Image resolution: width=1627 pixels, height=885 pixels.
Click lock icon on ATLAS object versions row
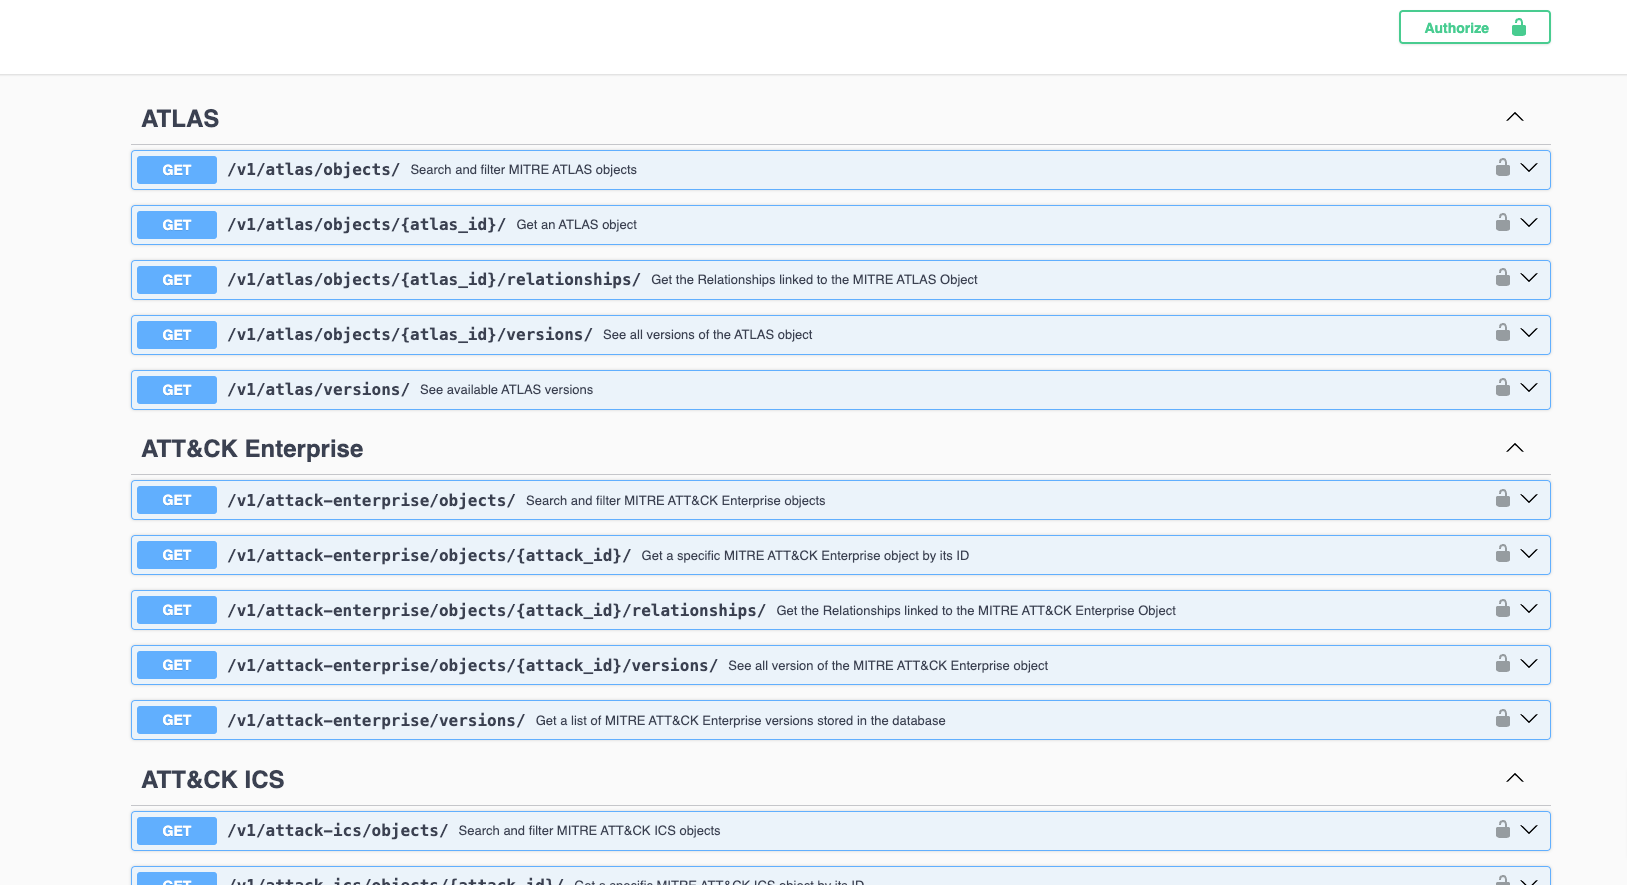coord(1502,332)
